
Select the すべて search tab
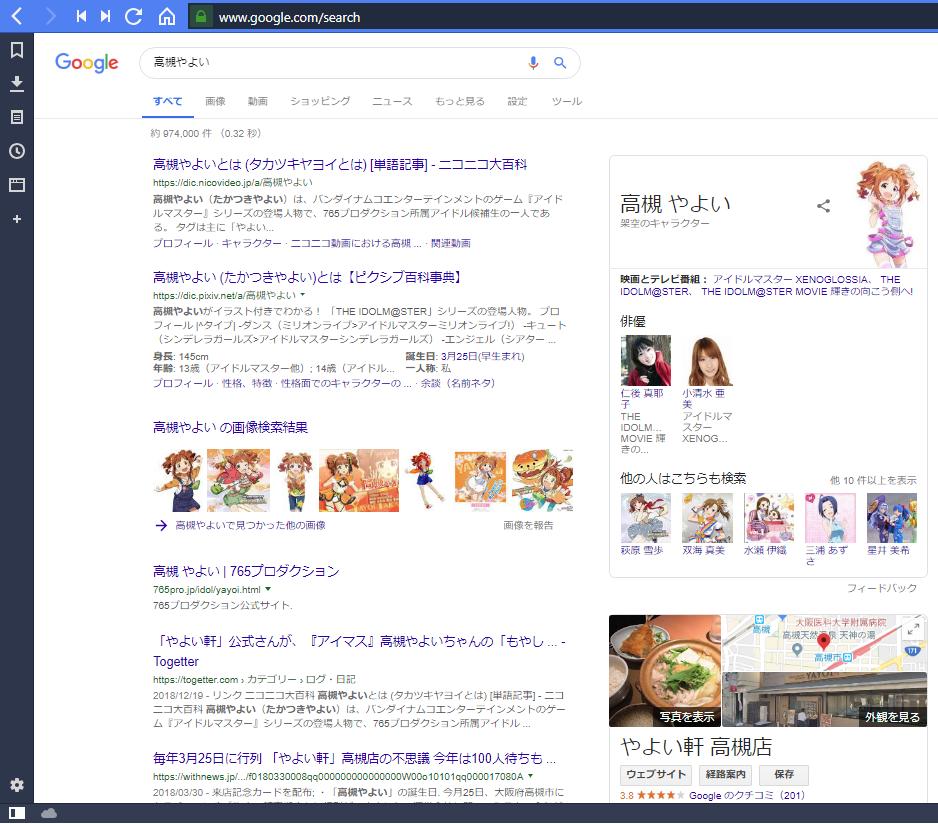click(x=168, y=101)
